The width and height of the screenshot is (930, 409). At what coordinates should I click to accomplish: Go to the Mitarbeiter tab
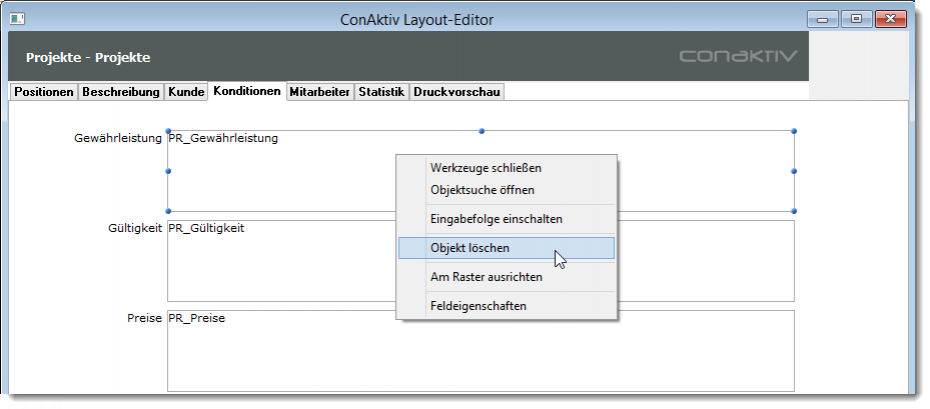[x=319, y=92]
